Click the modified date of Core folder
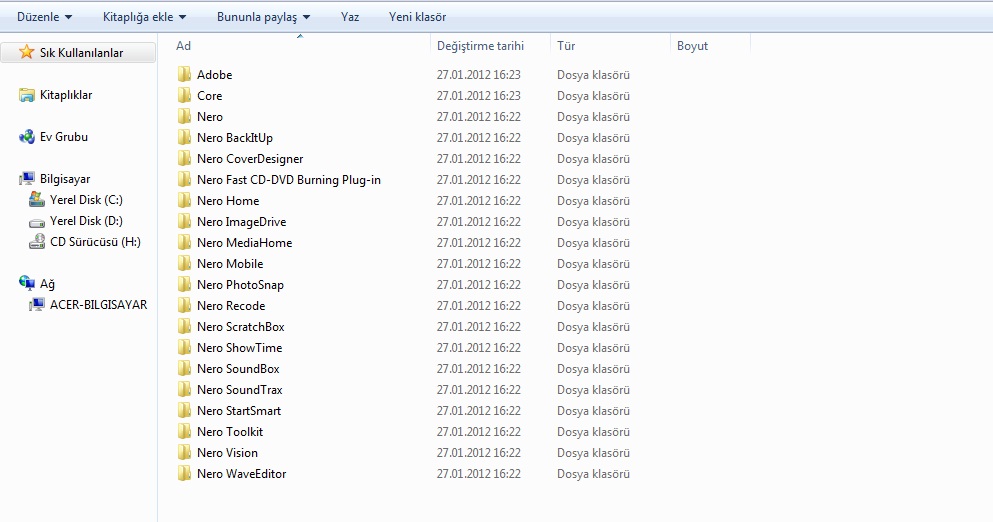Image resolution: width=993 pixels, height=522 pixels. click(x=479, y=96)
